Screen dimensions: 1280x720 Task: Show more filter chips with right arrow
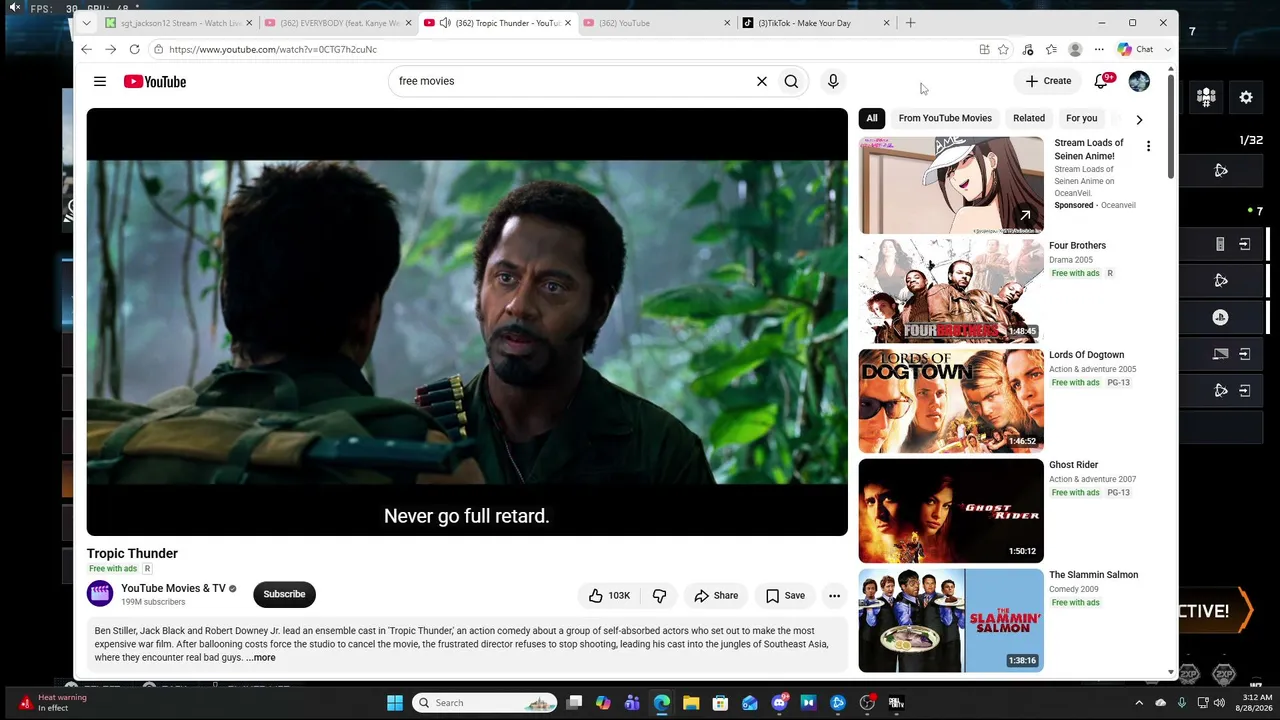(1139, 119)
